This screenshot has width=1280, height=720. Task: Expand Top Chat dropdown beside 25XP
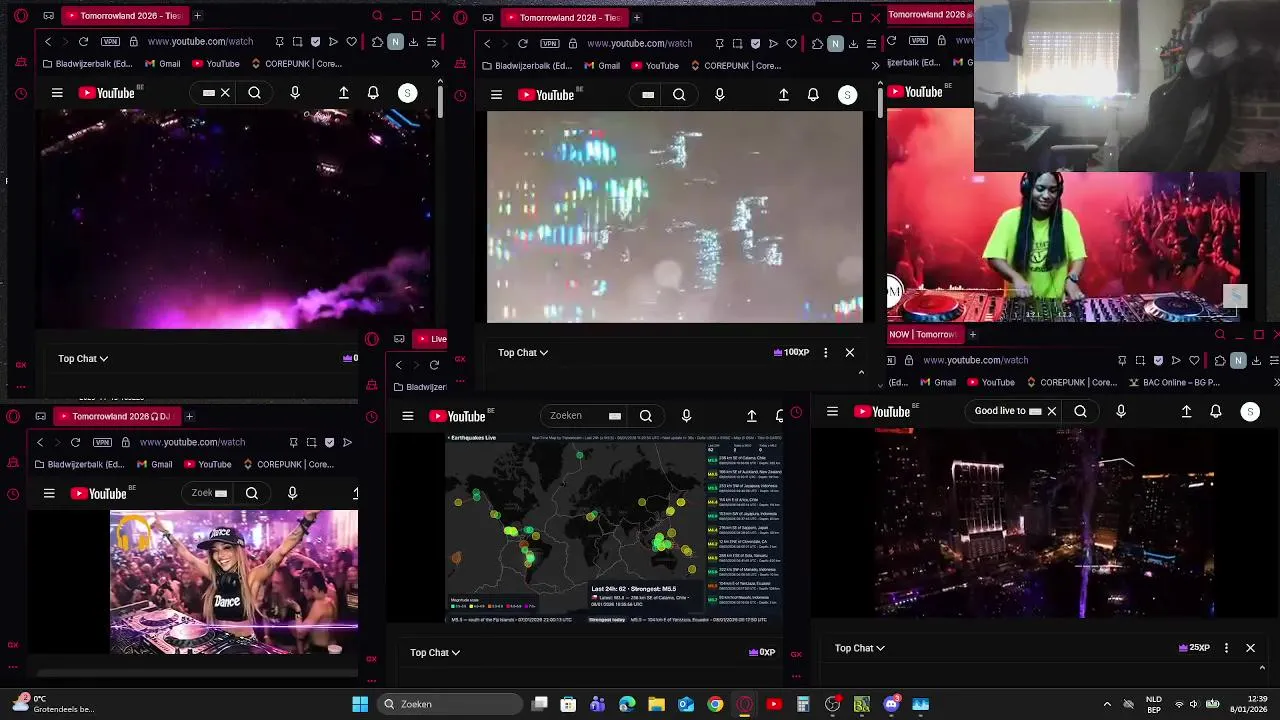tap(860, 648)
